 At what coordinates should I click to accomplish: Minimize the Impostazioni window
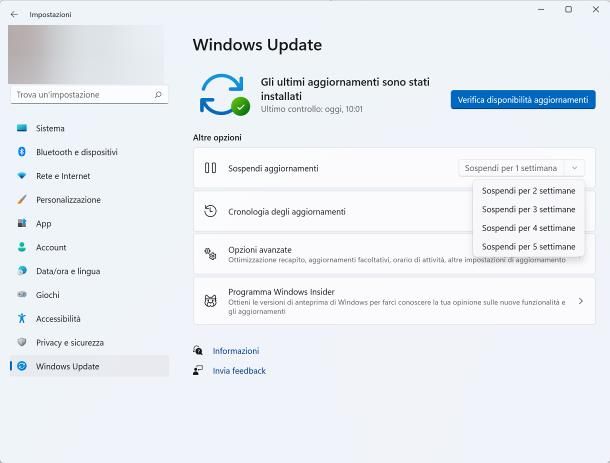[541, 9]
